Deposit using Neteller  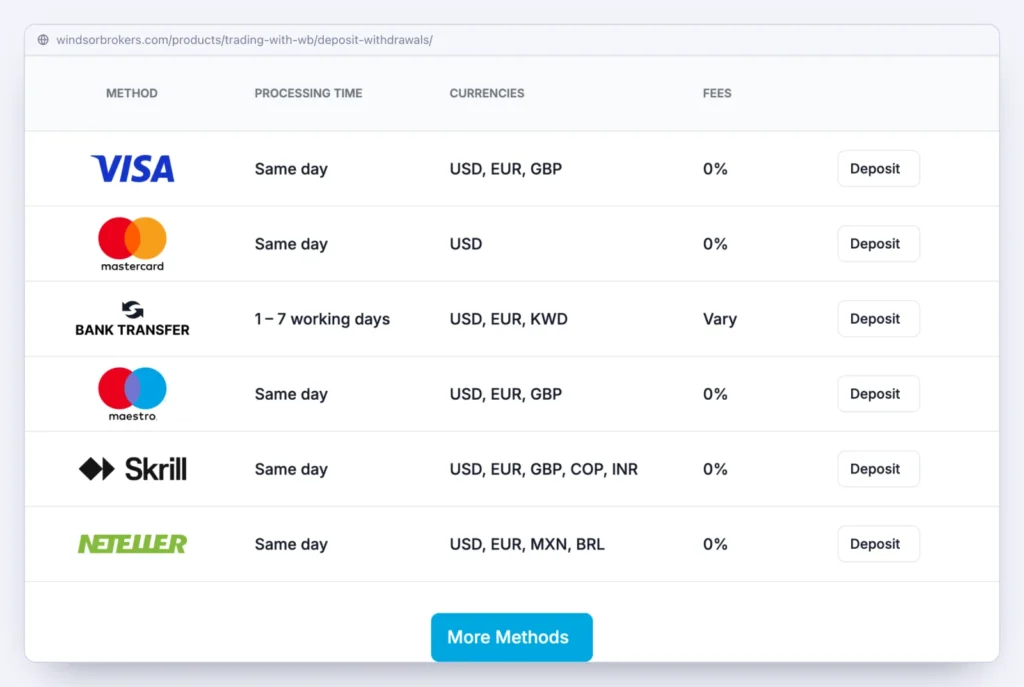[878, 544]
